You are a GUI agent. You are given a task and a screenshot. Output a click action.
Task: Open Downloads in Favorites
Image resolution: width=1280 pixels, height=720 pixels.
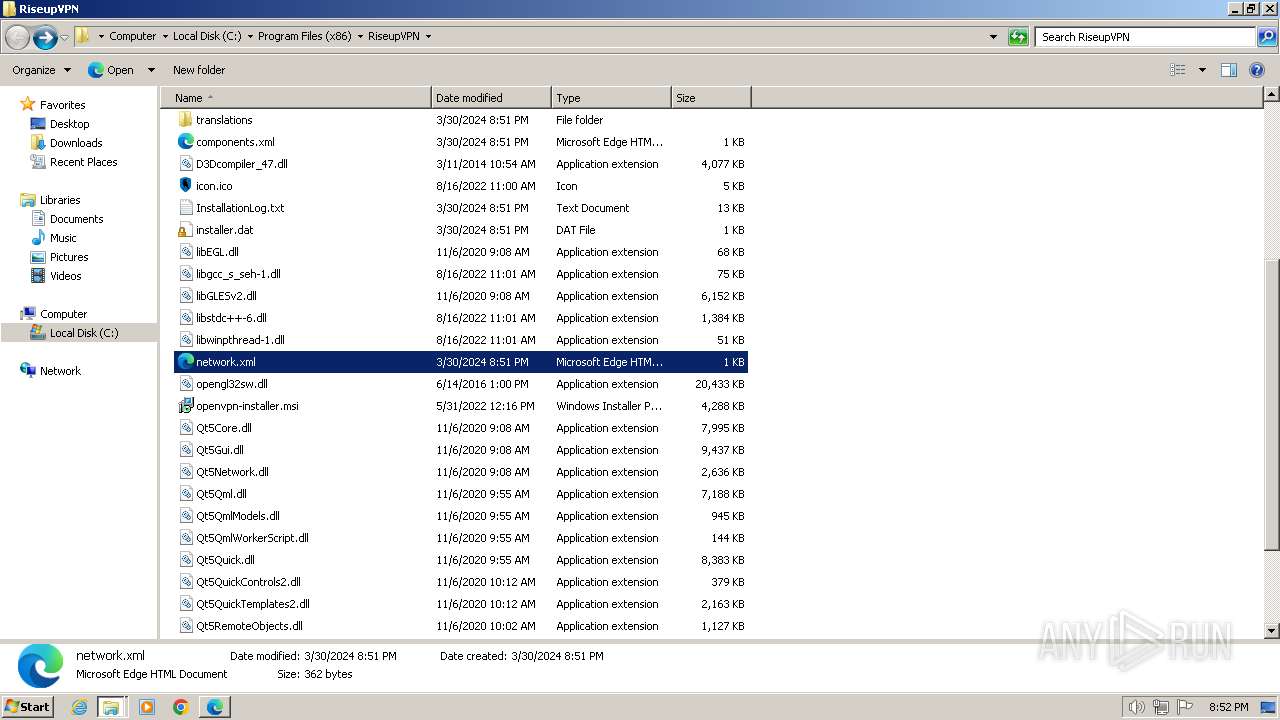coord(76,143)
